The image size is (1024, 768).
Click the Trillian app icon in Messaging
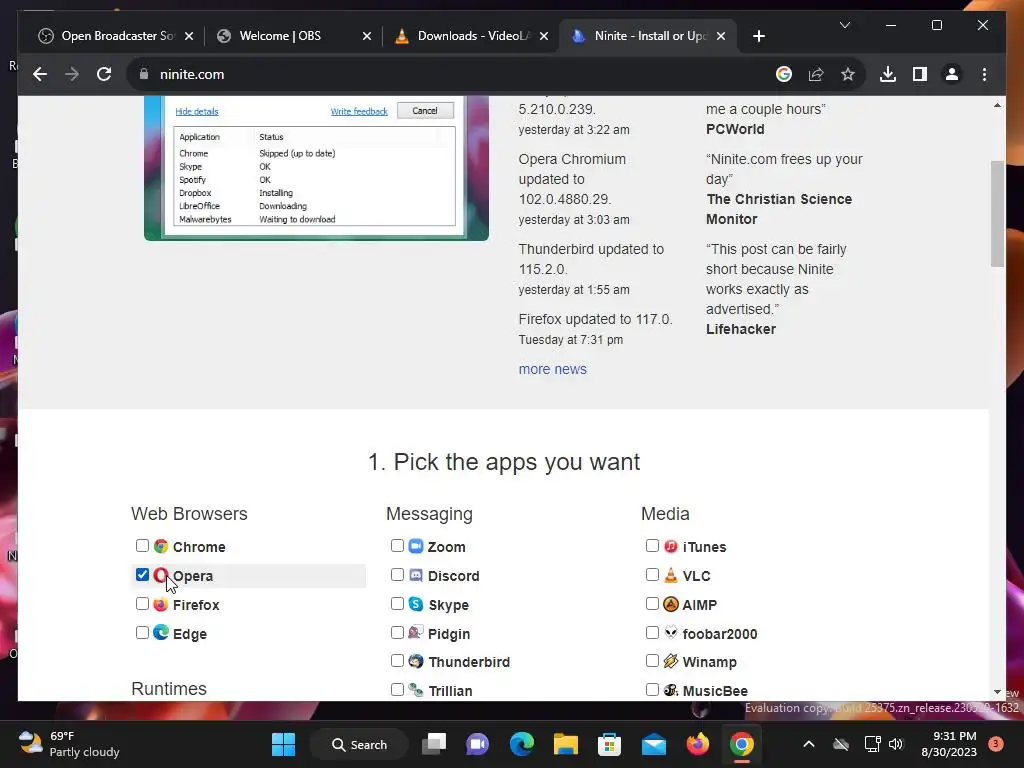tap(416, 690)
